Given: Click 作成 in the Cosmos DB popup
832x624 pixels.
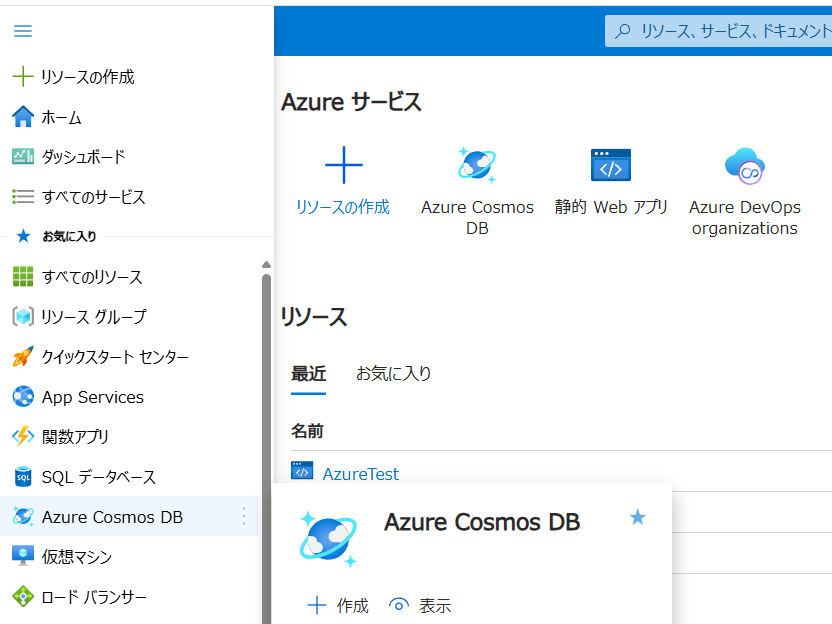Looking at the screenshot, I should click(338, 605).
